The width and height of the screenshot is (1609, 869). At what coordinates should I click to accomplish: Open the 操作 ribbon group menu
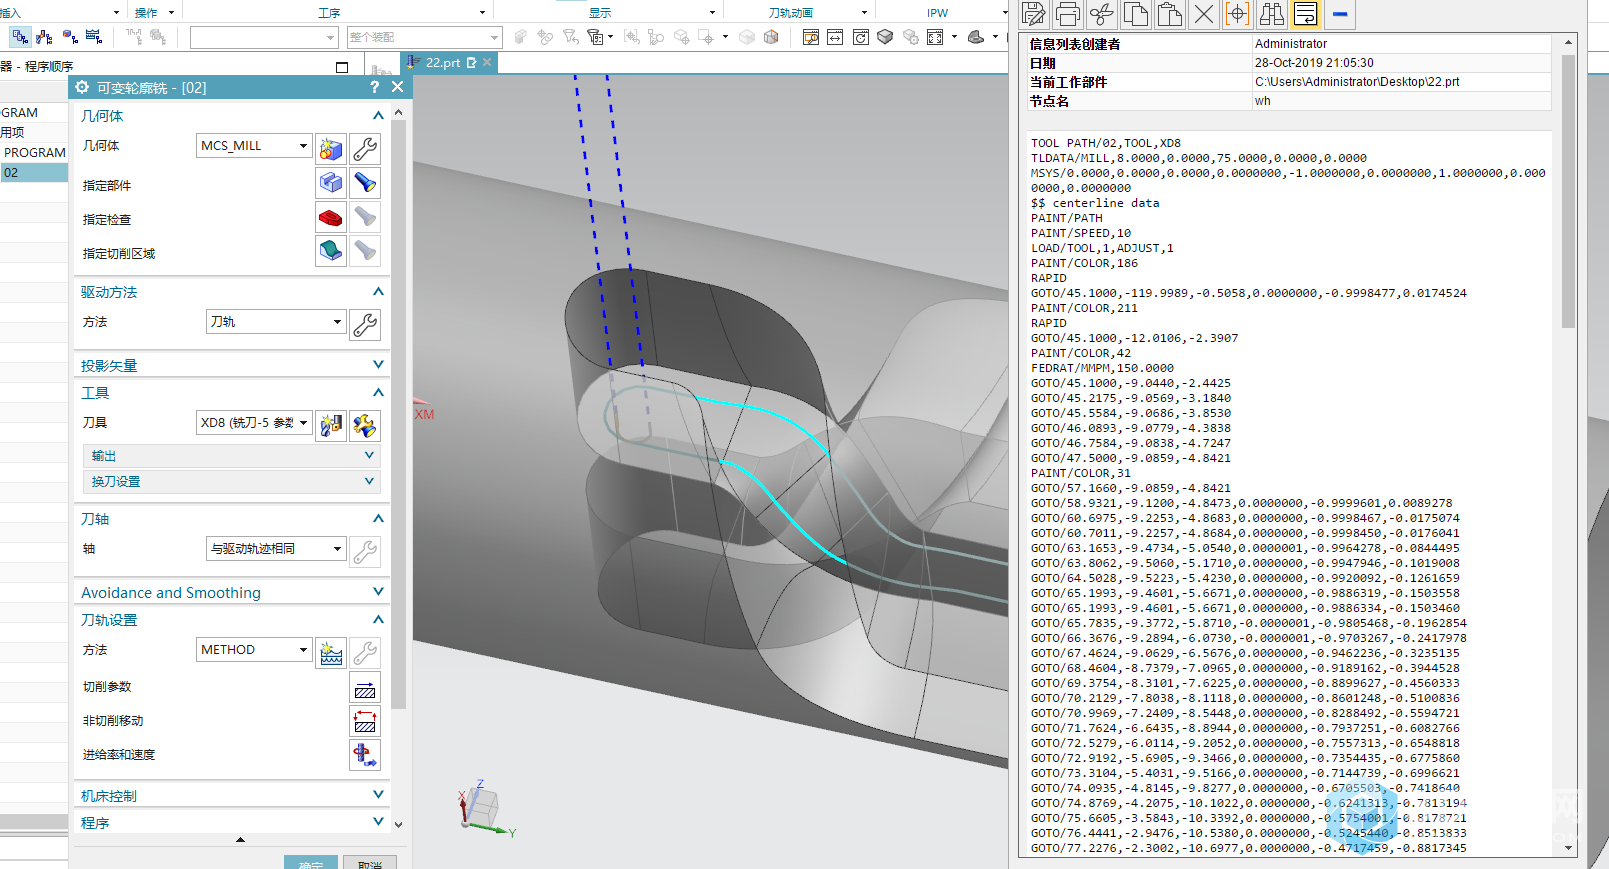click(x=154, y=12)
